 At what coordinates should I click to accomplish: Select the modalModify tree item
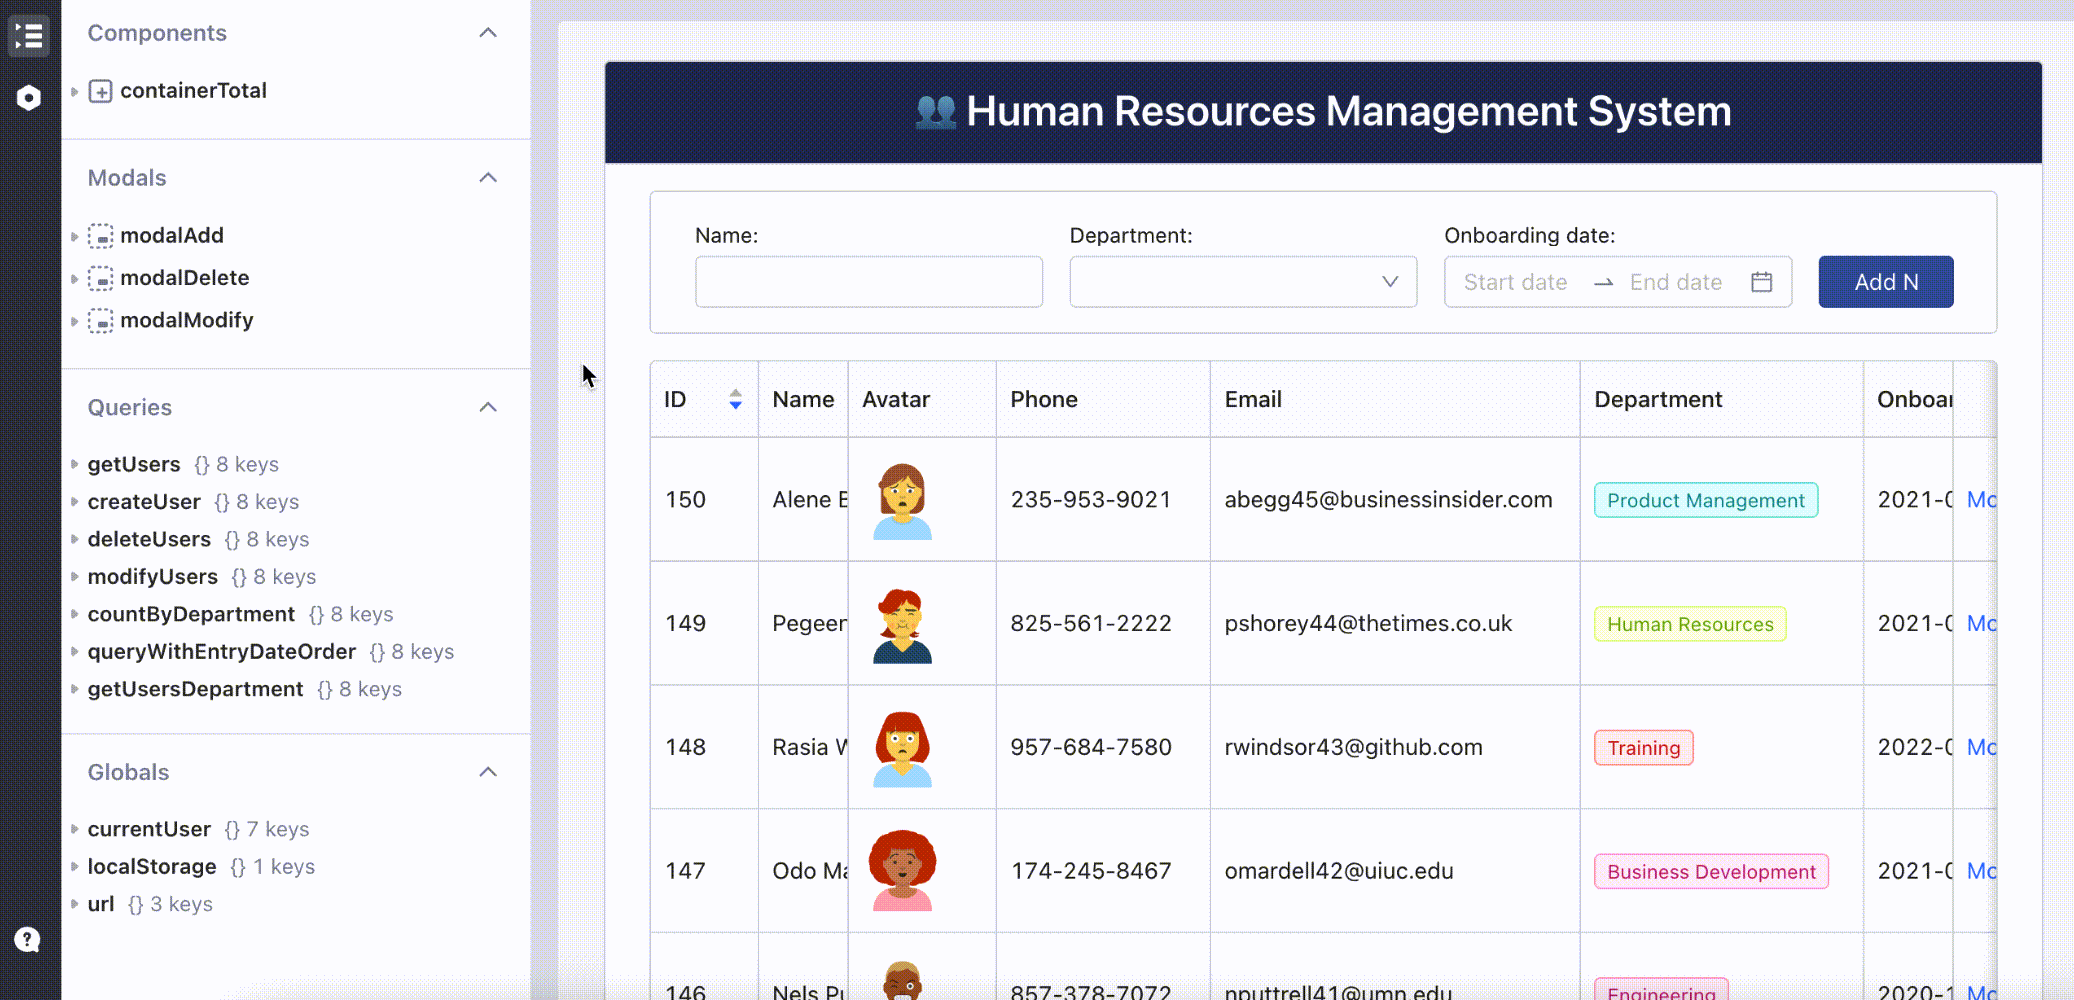click(187, 320)
